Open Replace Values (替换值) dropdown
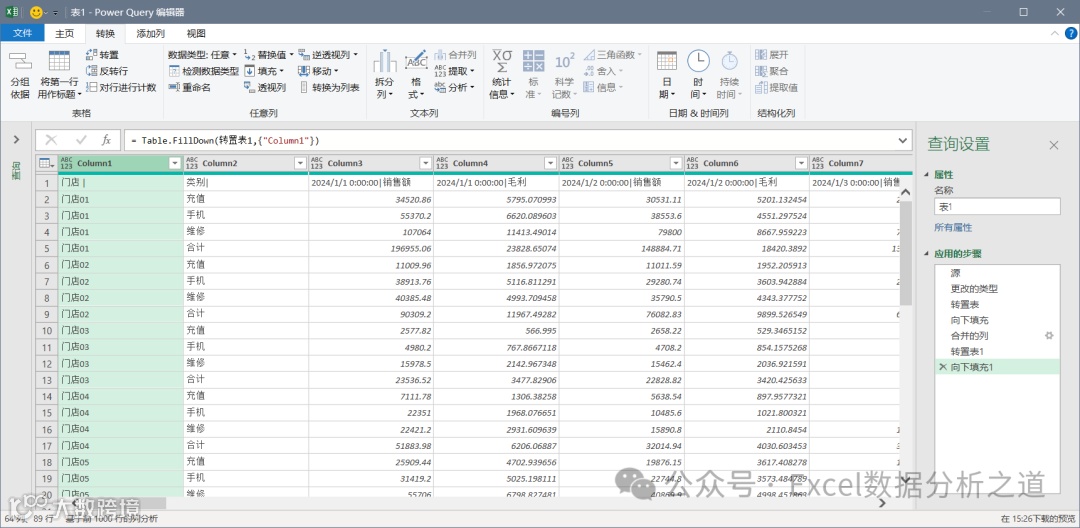The width and height of the screenshot is (1080, 528). coord(269,54)
